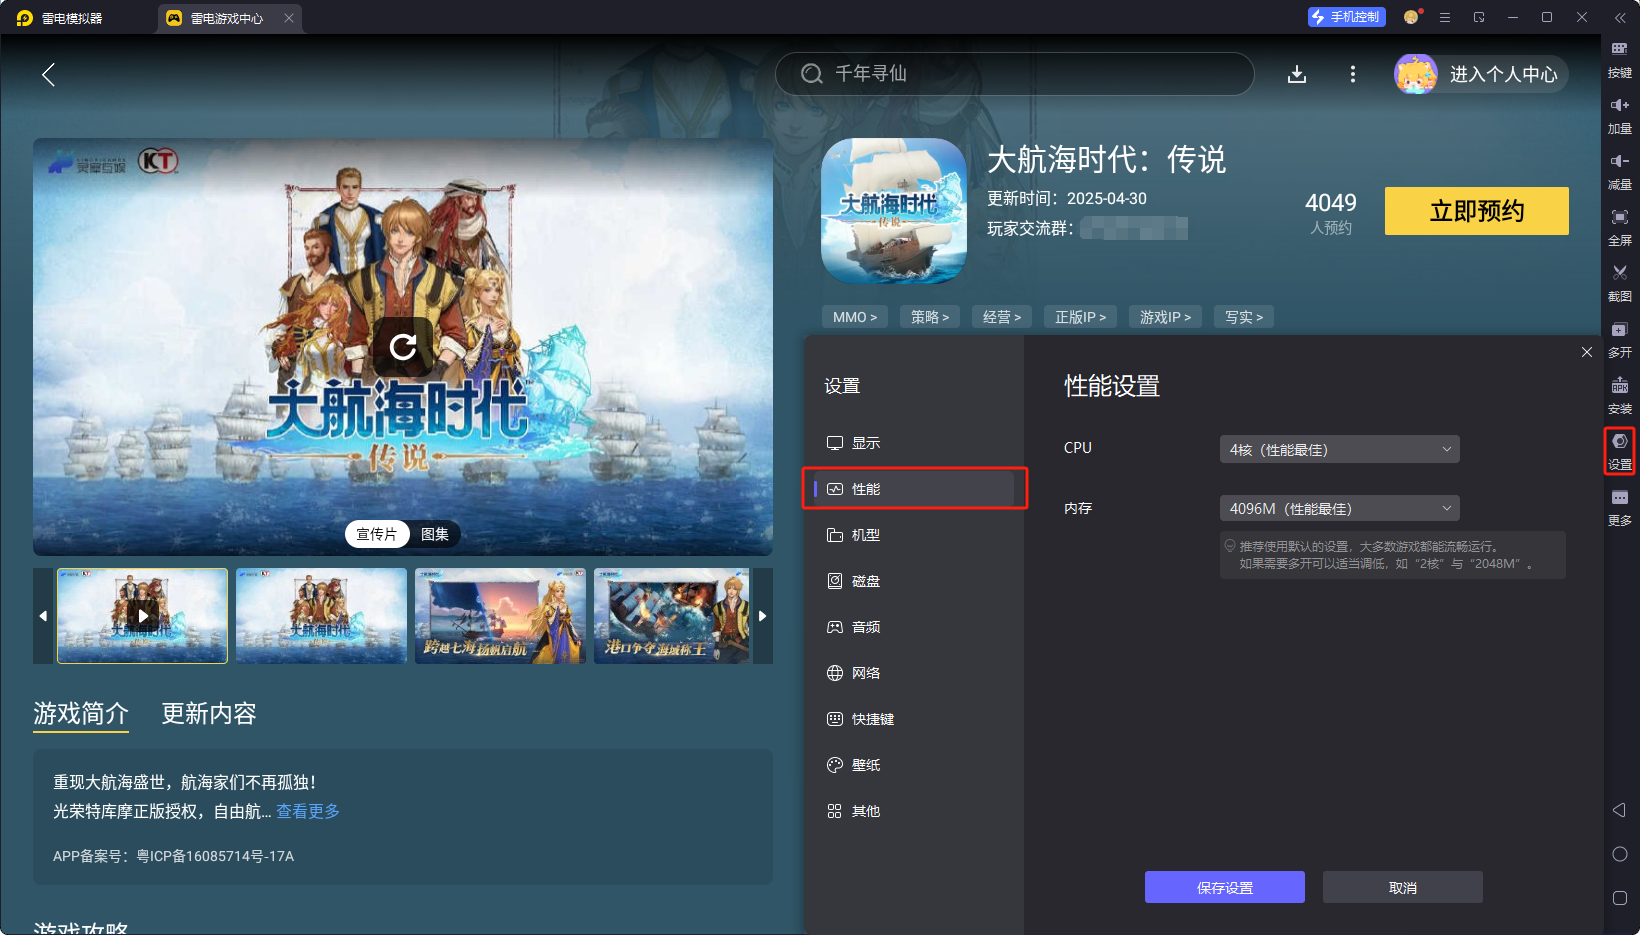This screenshot has width=1640, height=935.
Task: Click the 经营 tag
Action: point(1002,317)
